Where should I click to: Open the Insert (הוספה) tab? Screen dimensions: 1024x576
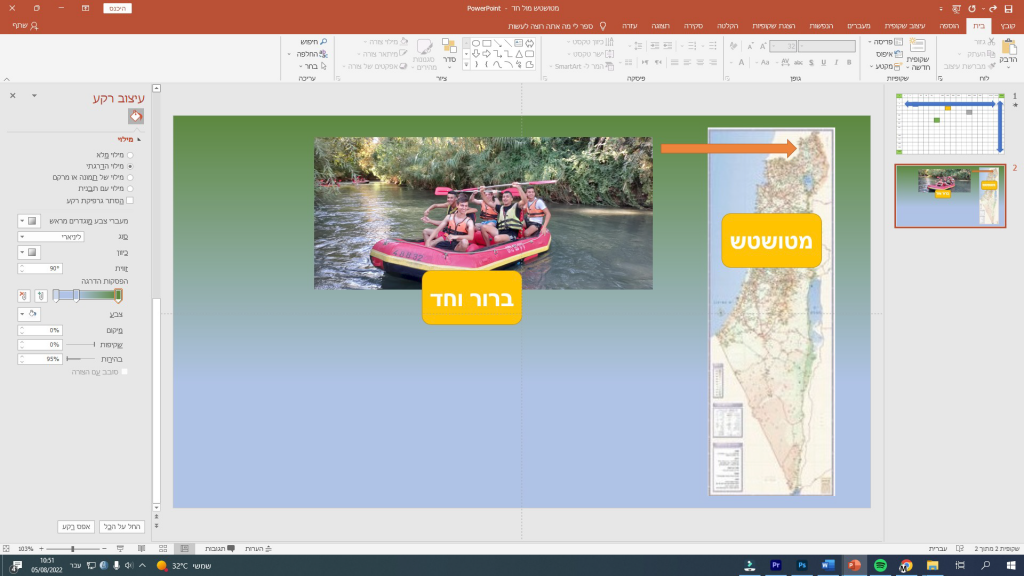pos(949,25)
